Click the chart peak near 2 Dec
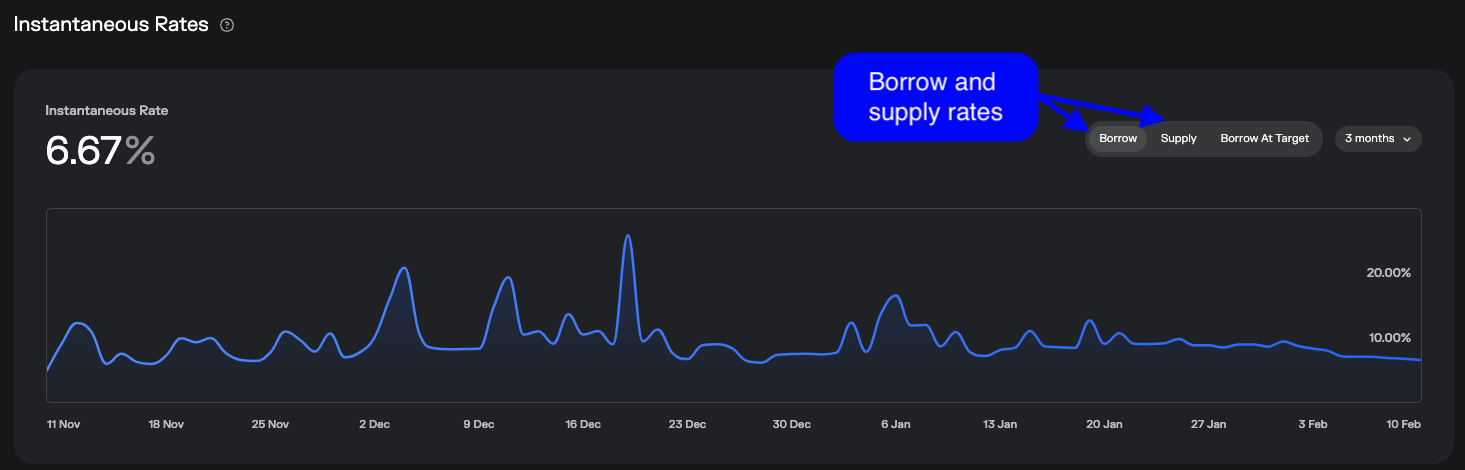Screen dimensions: 1465x470 tap(404, 269)
